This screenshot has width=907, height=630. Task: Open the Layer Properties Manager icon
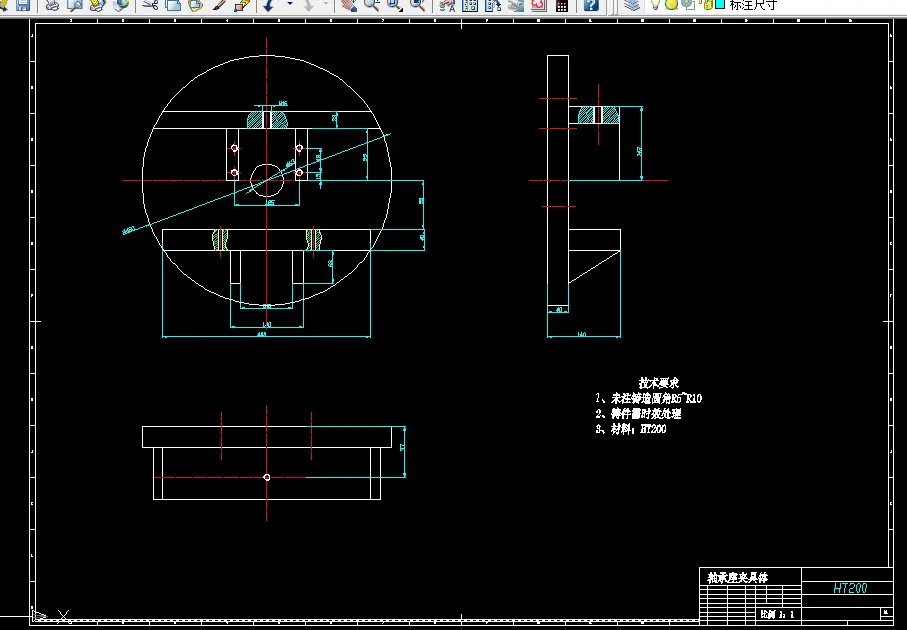(x=632, y=5)
